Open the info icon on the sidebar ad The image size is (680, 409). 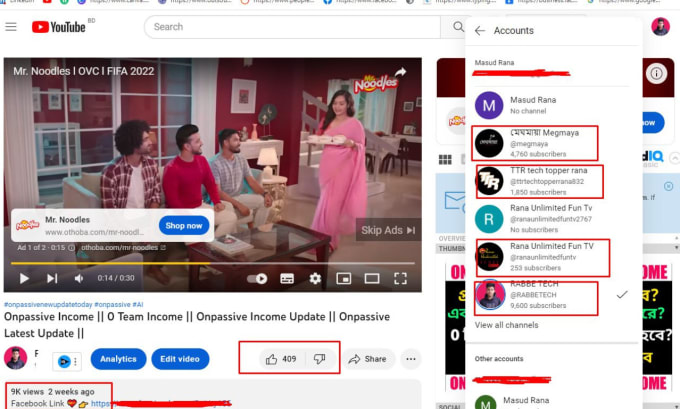point(656,74)
